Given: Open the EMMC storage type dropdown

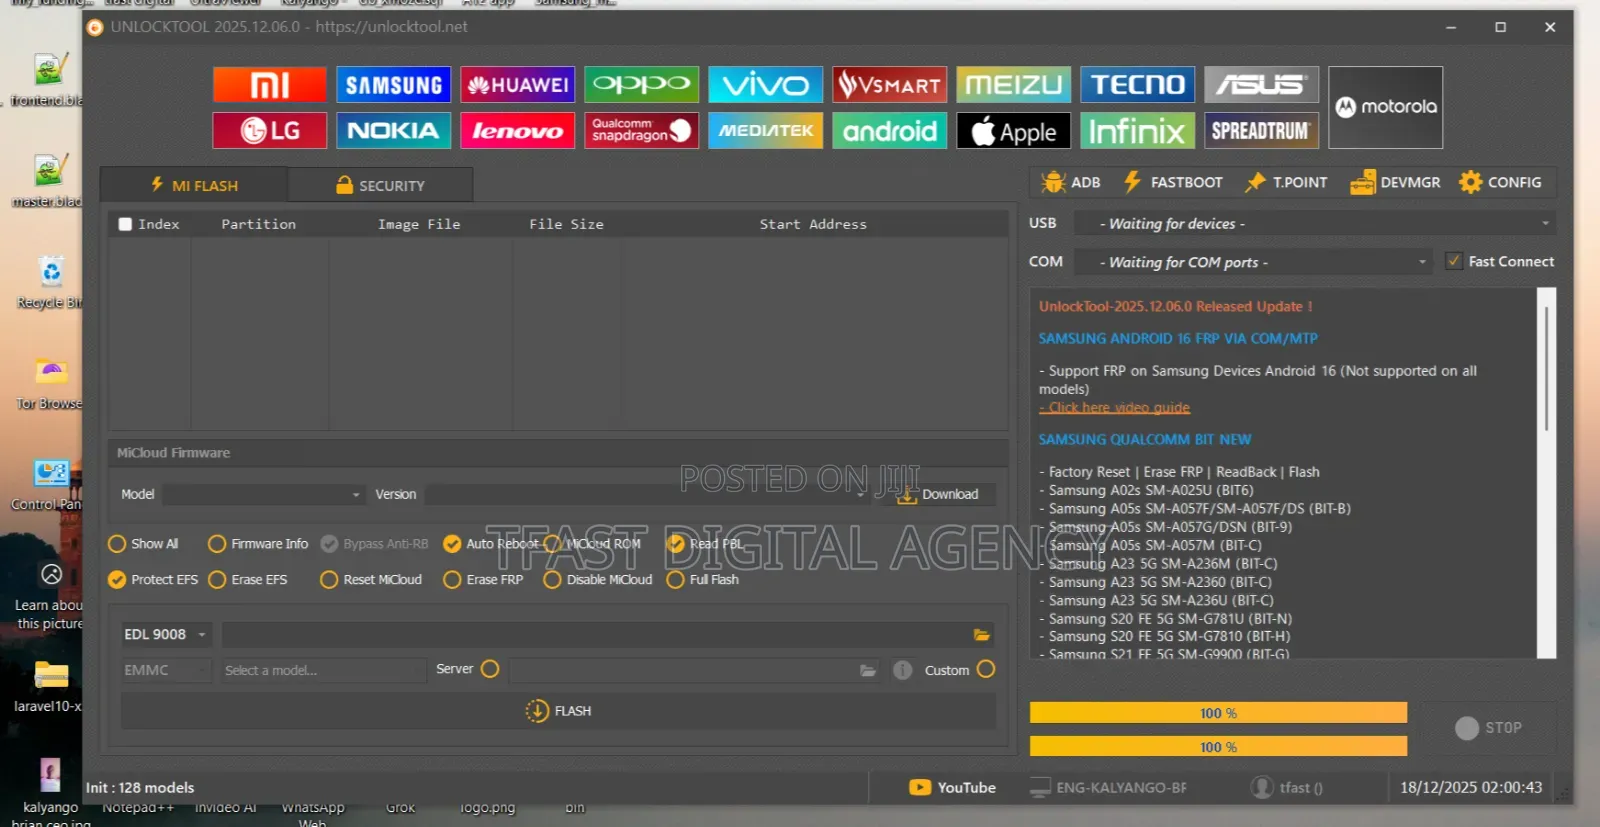Looking at the screenshot, I should click(x=166, y=670).
